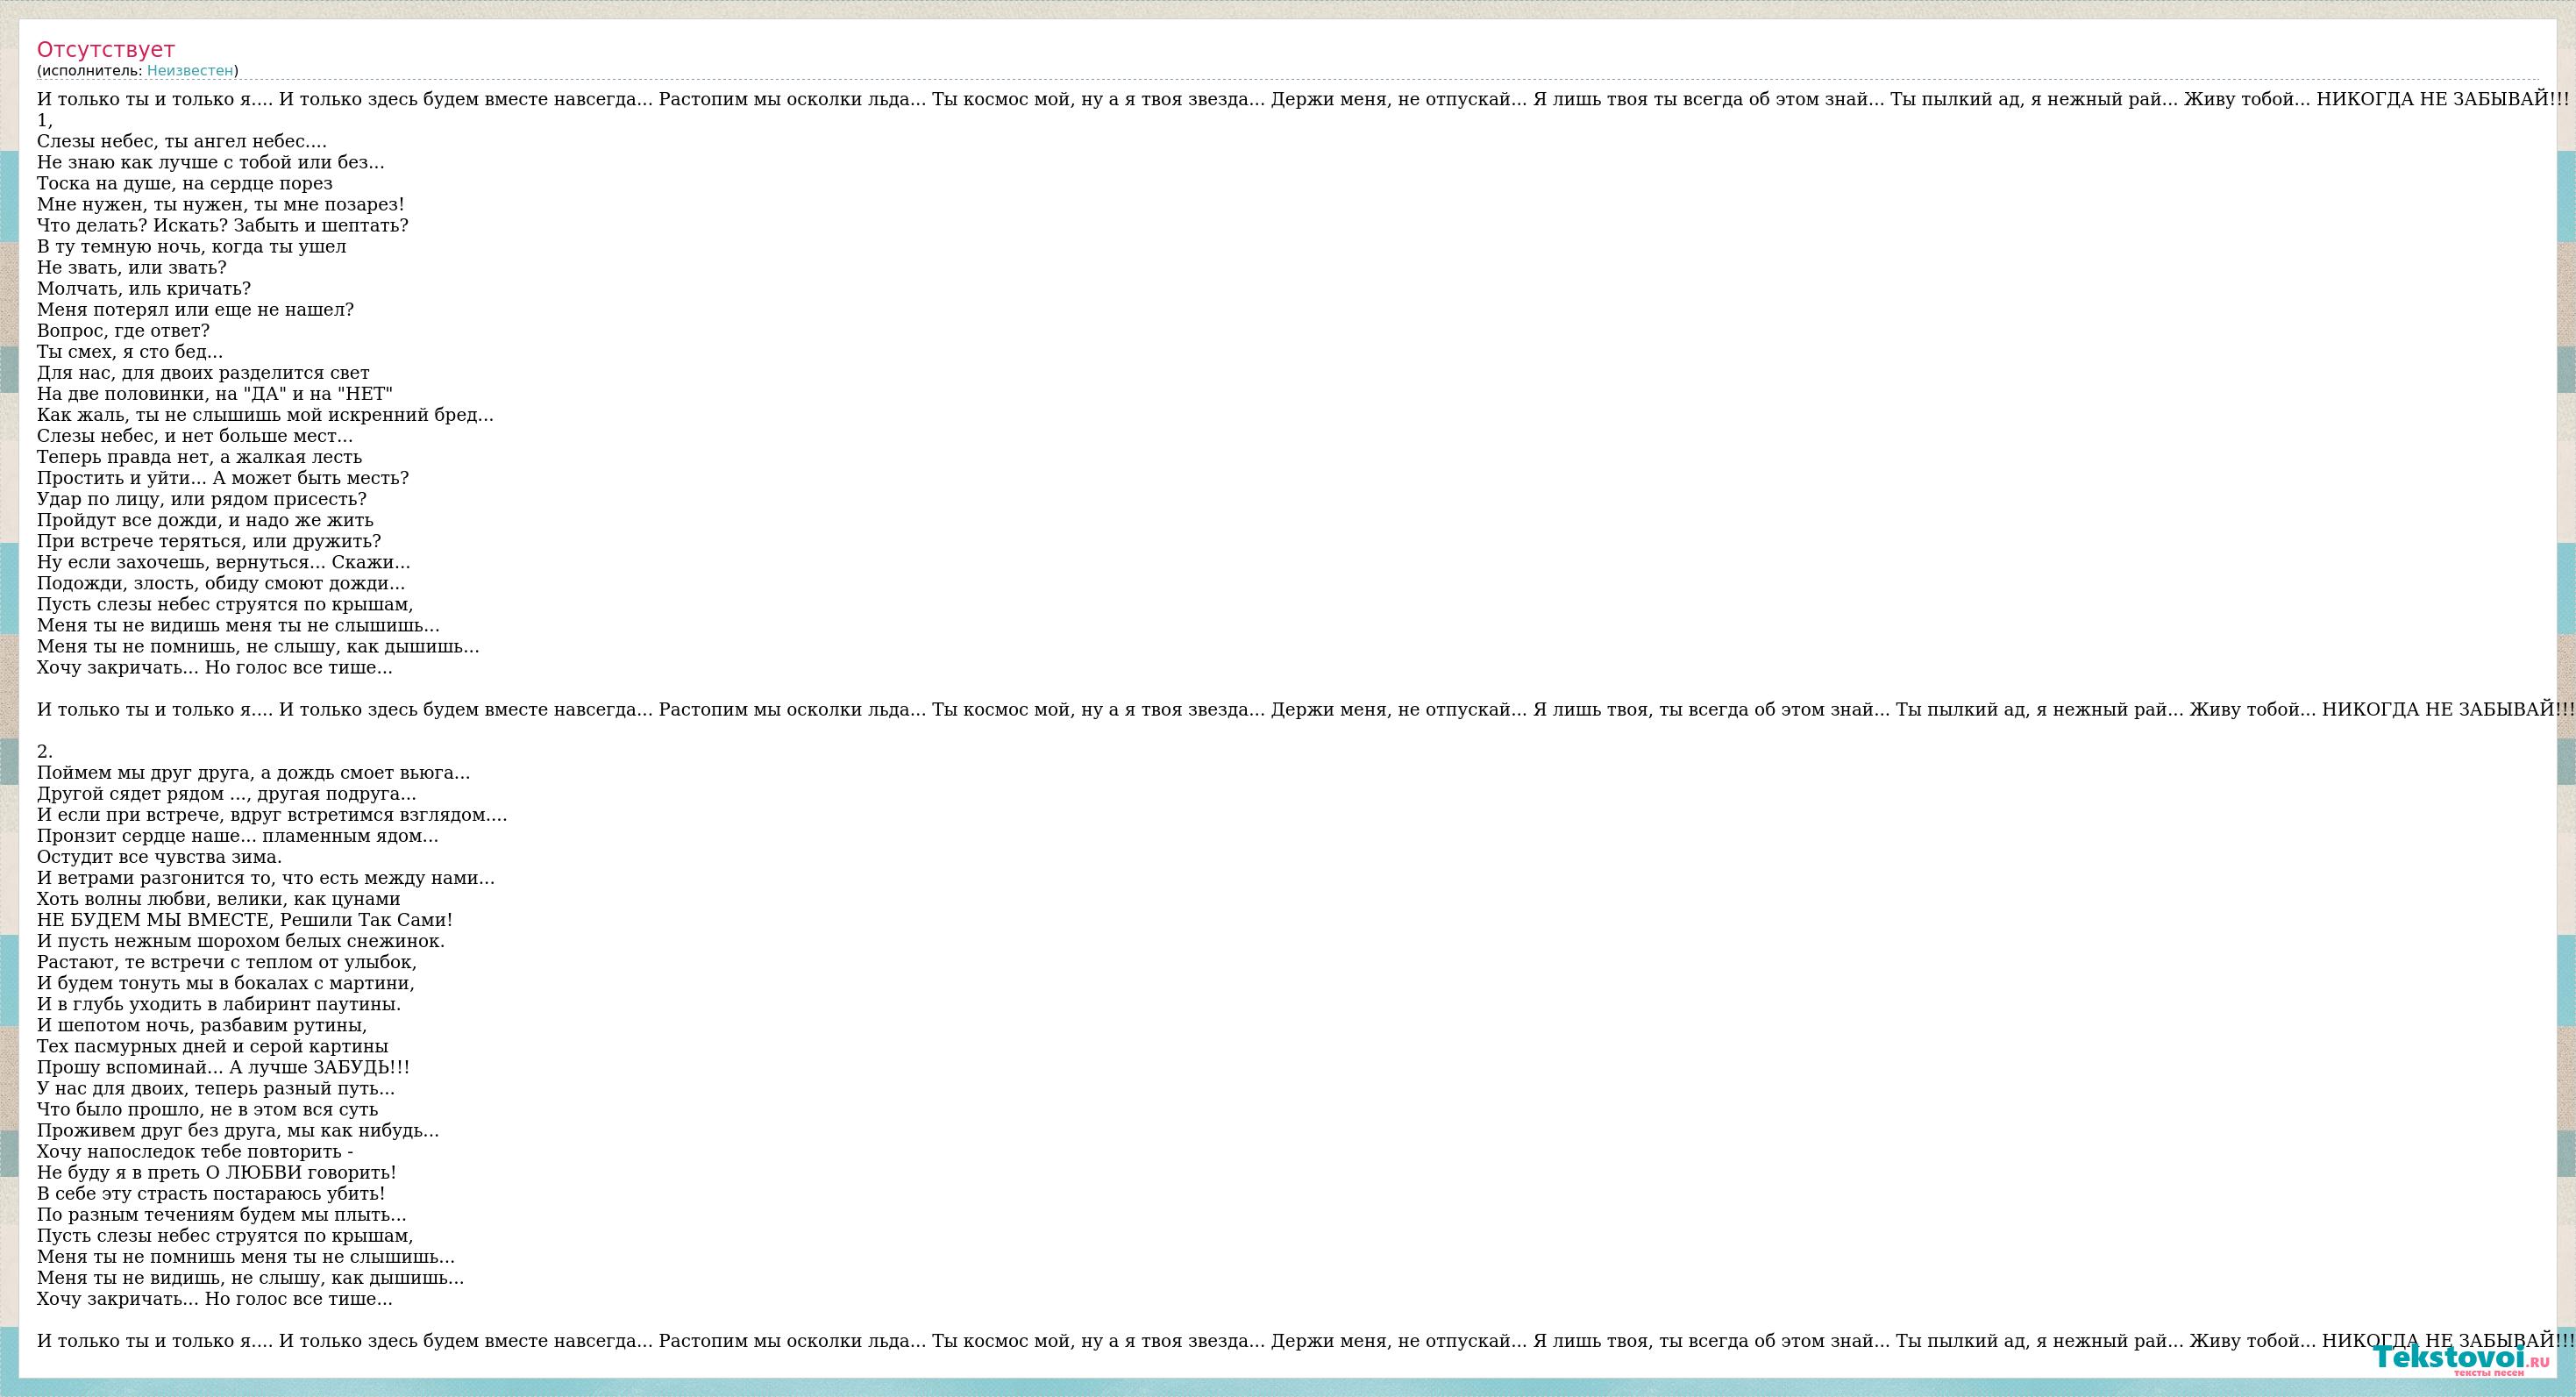The width and height of the screenshot is (2576, 1397).
Task: Click the line 'Хочу напоследок тебе повторить -'
Action: (195, 1152)
